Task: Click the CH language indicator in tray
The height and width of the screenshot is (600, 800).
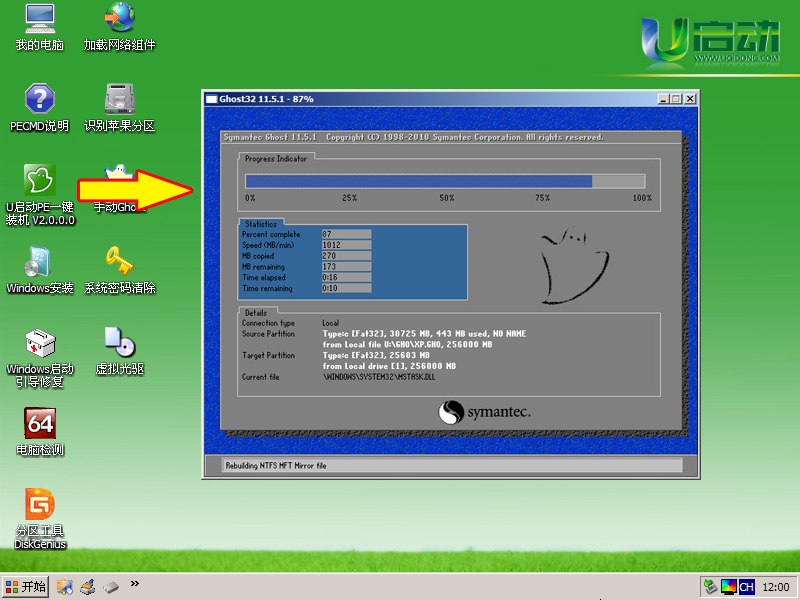Action: tap(746, 587)
